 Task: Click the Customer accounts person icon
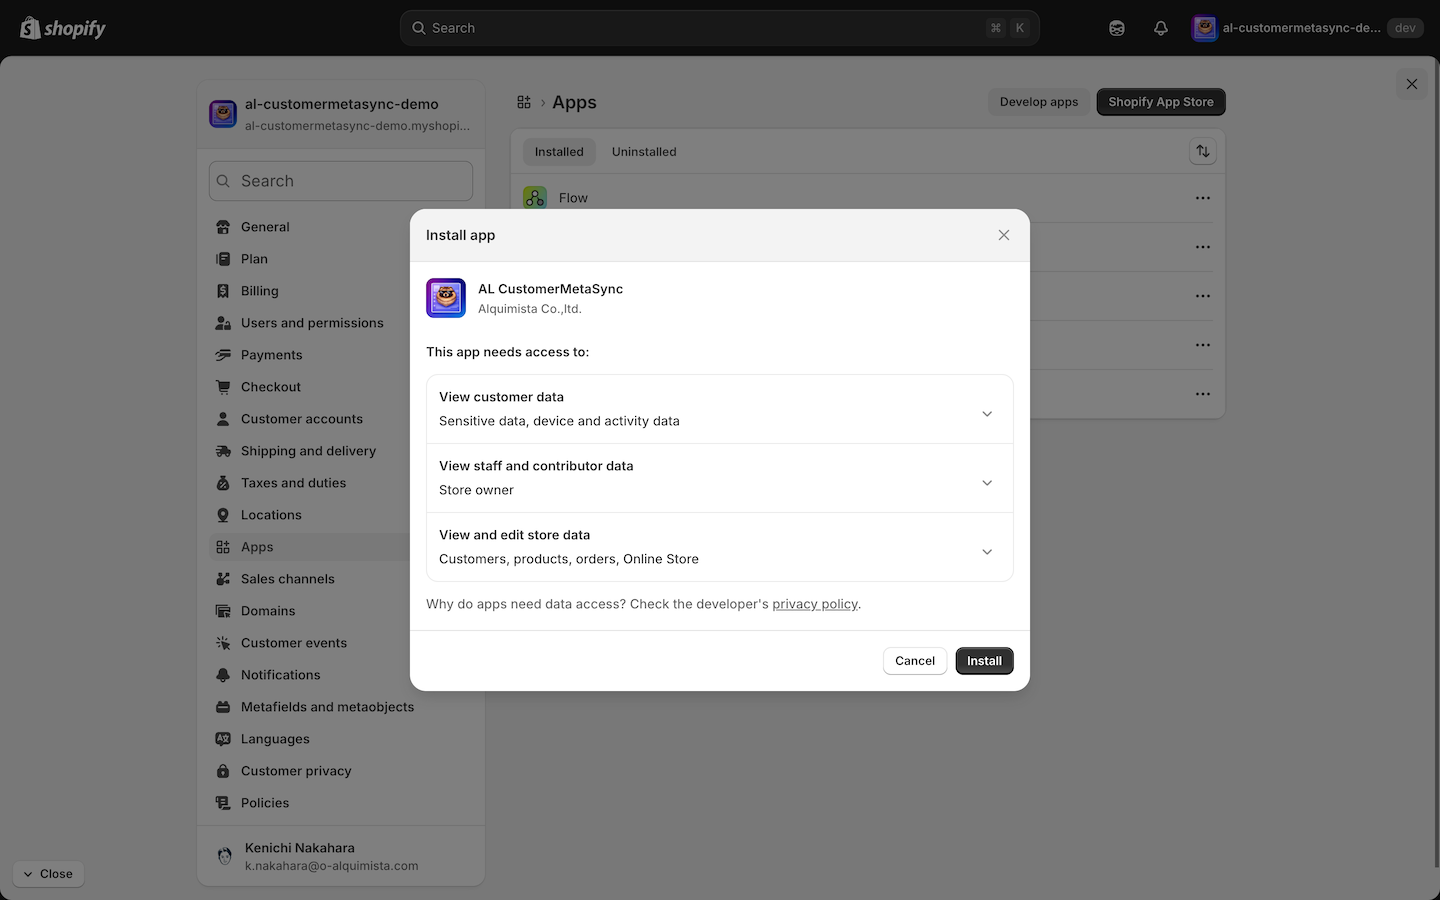click(x=223, y=419)
